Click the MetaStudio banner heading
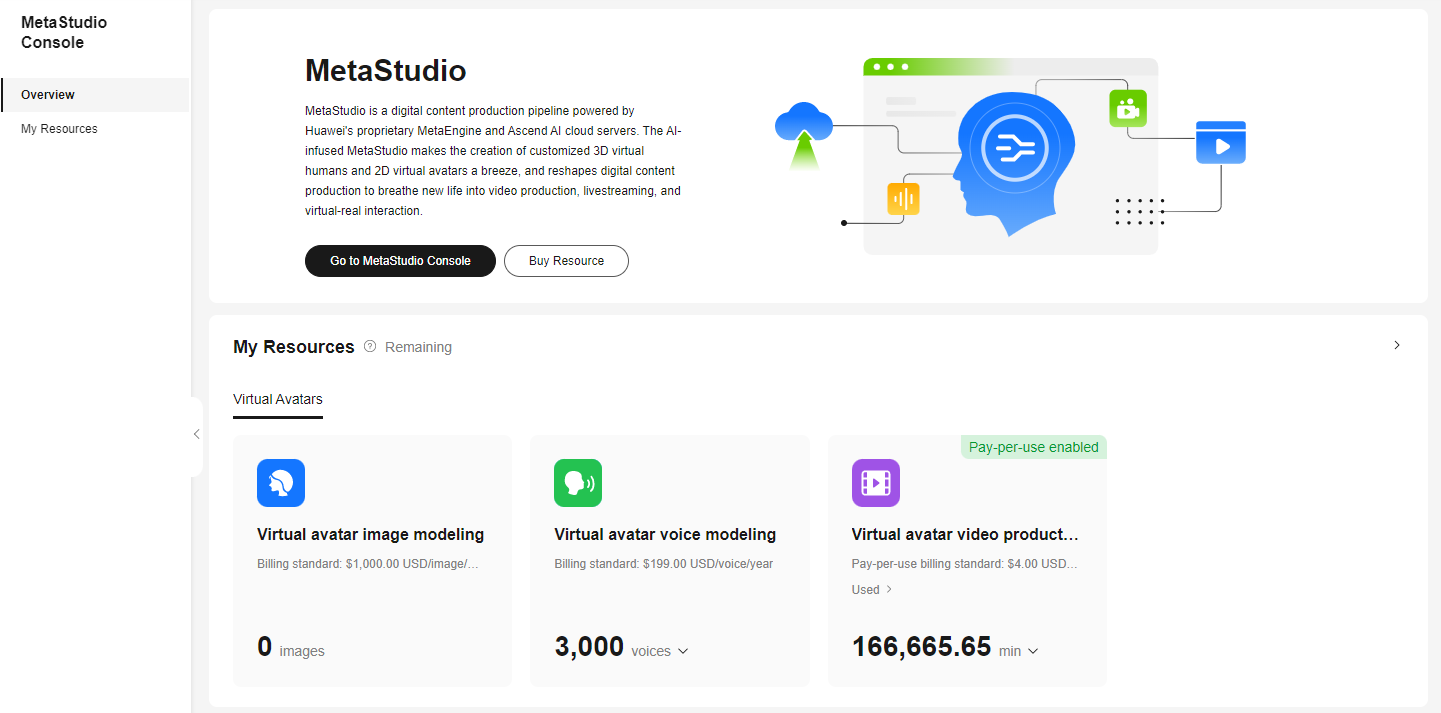The height and width of the screenshot is (713, 1441). coord(386,70)
